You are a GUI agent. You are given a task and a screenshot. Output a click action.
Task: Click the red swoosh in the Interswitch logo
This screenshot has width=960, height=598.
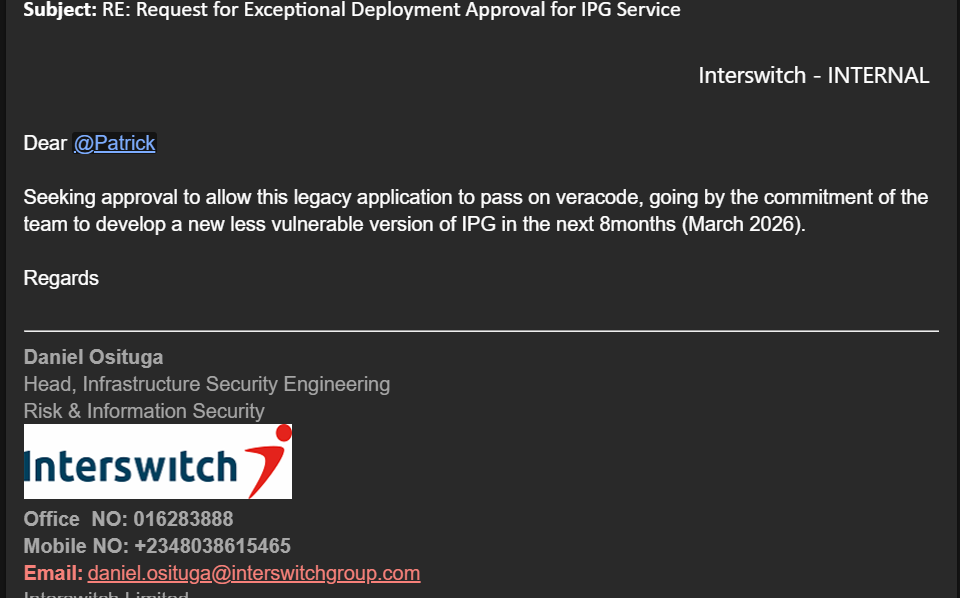(270, 458)
